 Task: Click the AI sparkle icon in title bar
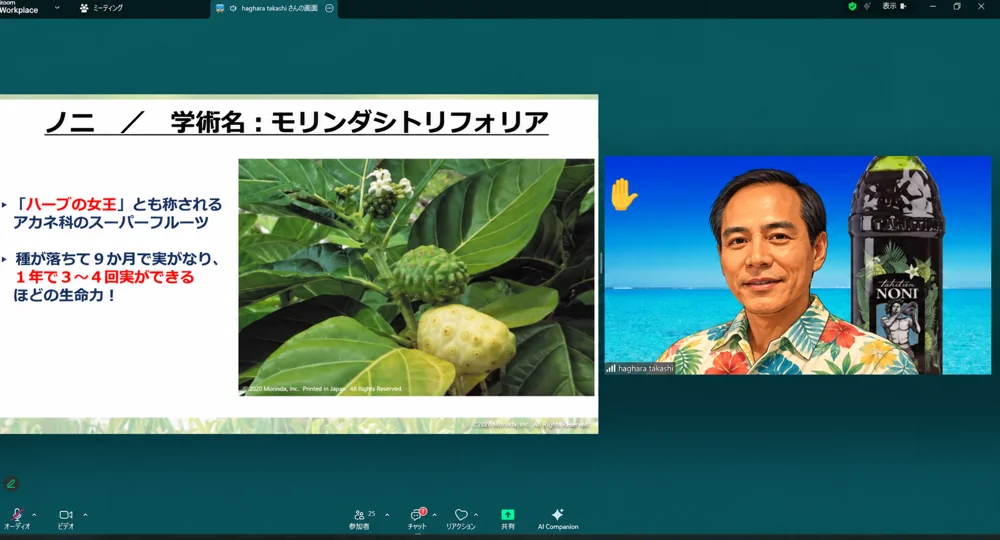(x=867, y=6)
